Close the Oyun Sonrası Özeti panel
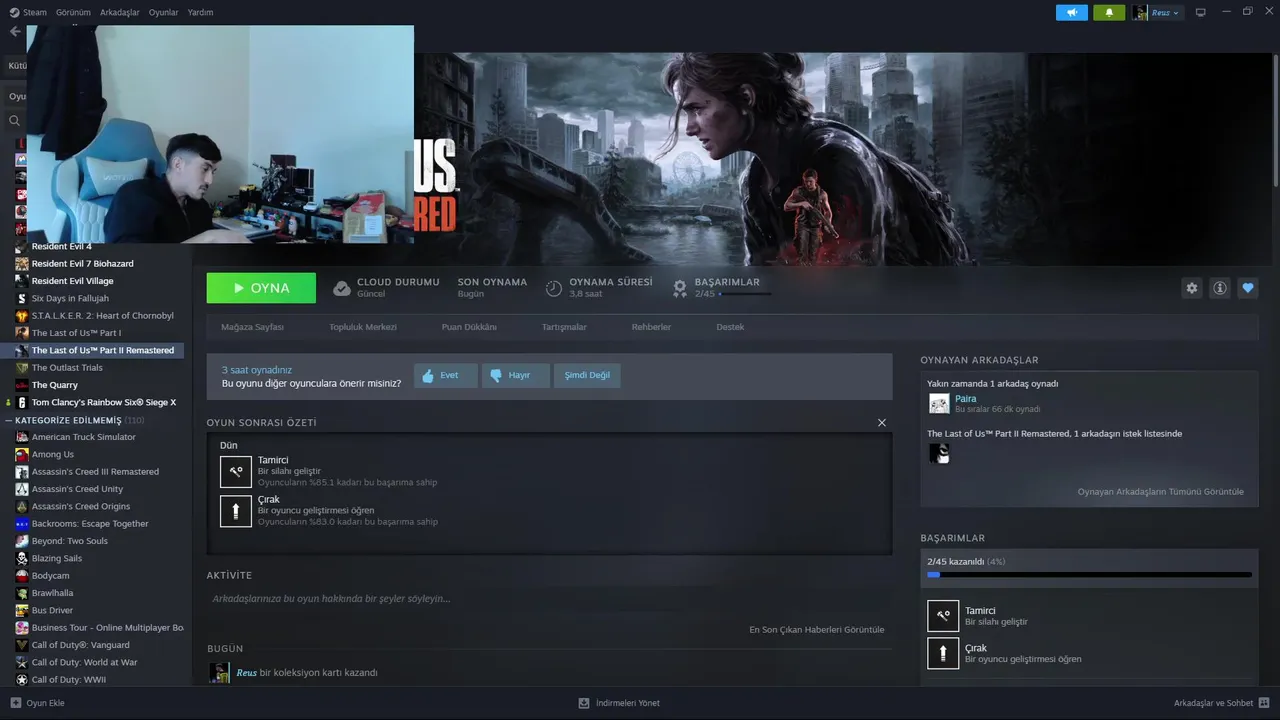 (x=881, y=423)
